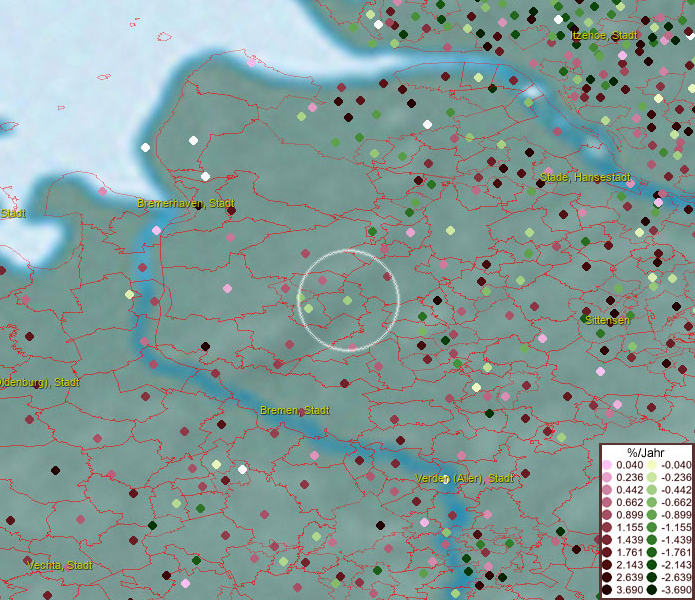Select the Sittensen place label
Screen dimensions: 695x600
[607, 320]
